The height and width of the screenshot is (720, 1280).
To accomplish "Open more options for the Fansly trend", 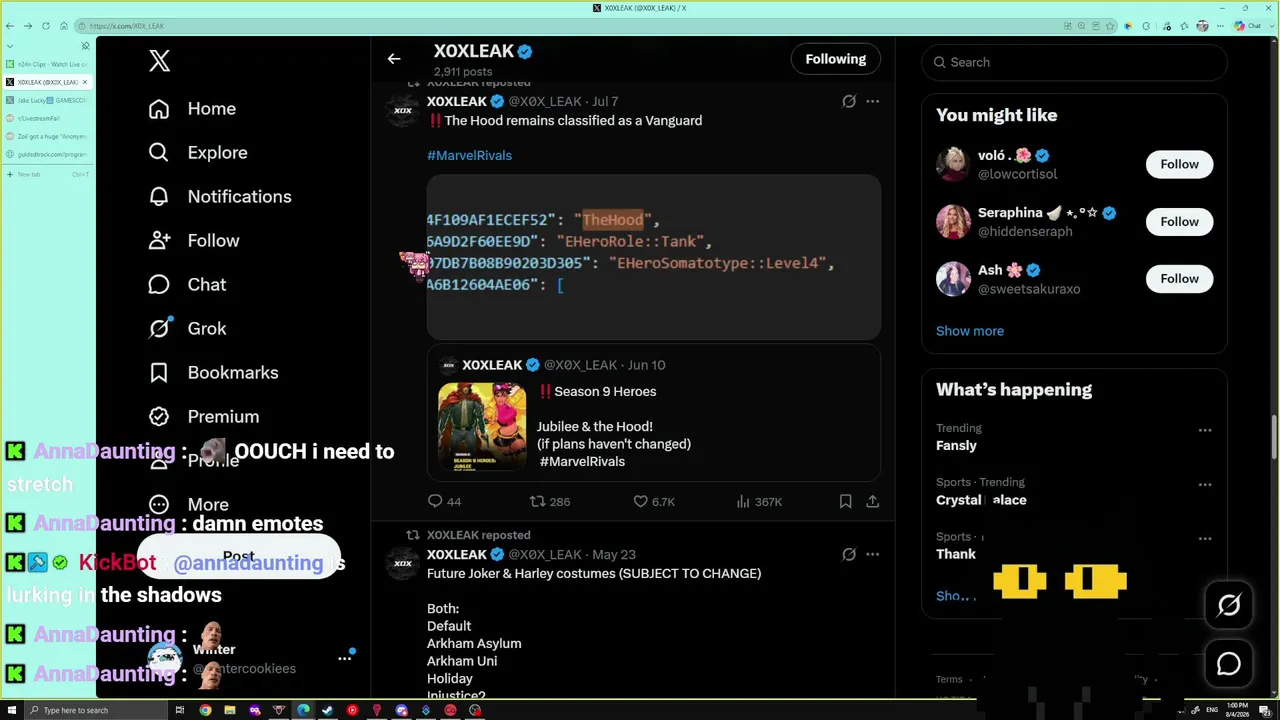I will click(x=1205, y=430).
